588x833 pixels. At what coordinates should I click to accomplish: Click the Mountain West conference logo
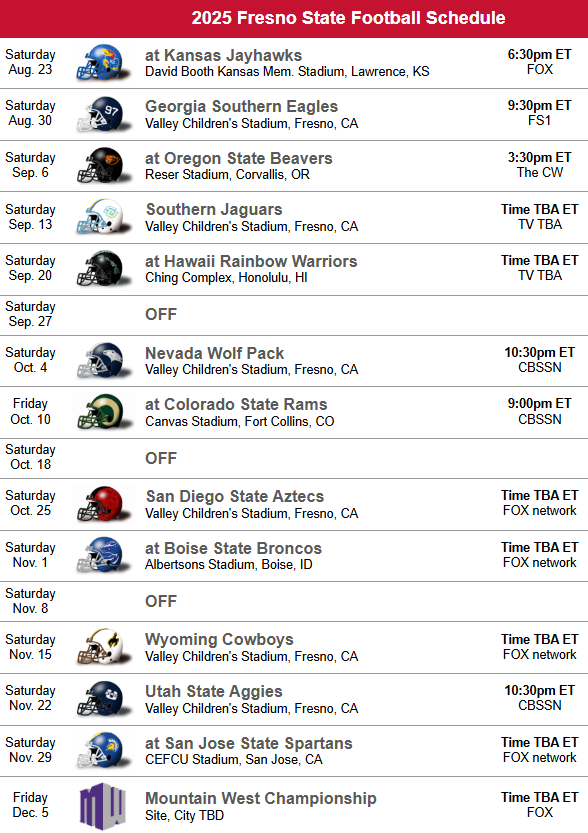(x=103, y=805)
